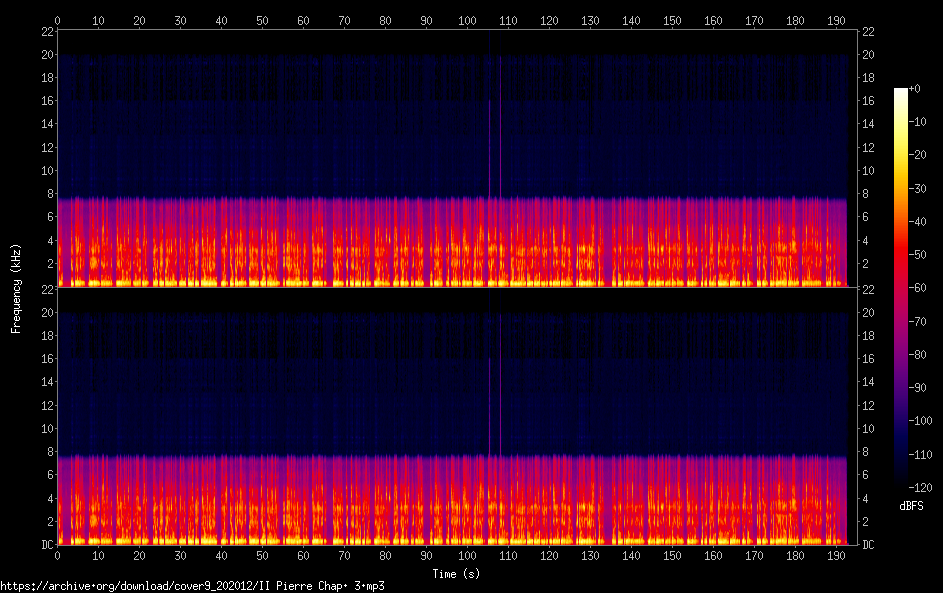The height and width of the screenshot is (593, 943).
Task: Click the 150 tick on top time axis
Action: click(672, 20)
